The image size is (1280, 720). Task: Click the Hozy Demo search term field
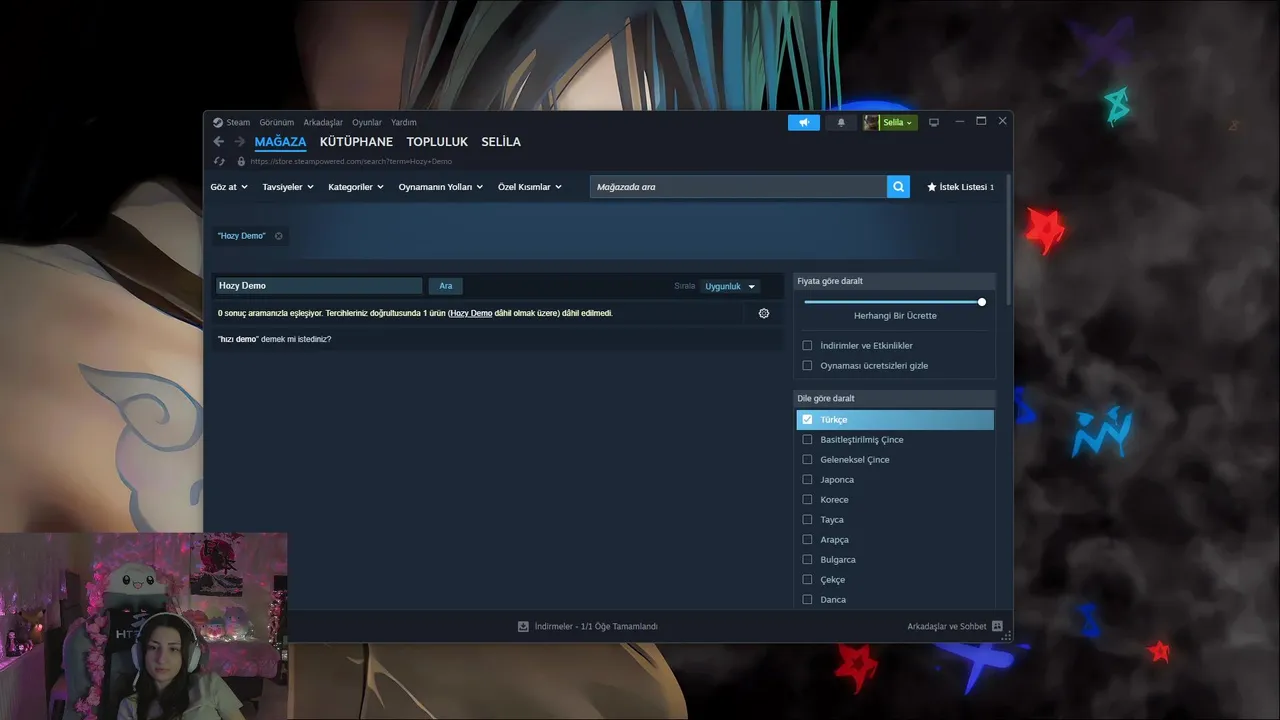[x=319, y=286]
